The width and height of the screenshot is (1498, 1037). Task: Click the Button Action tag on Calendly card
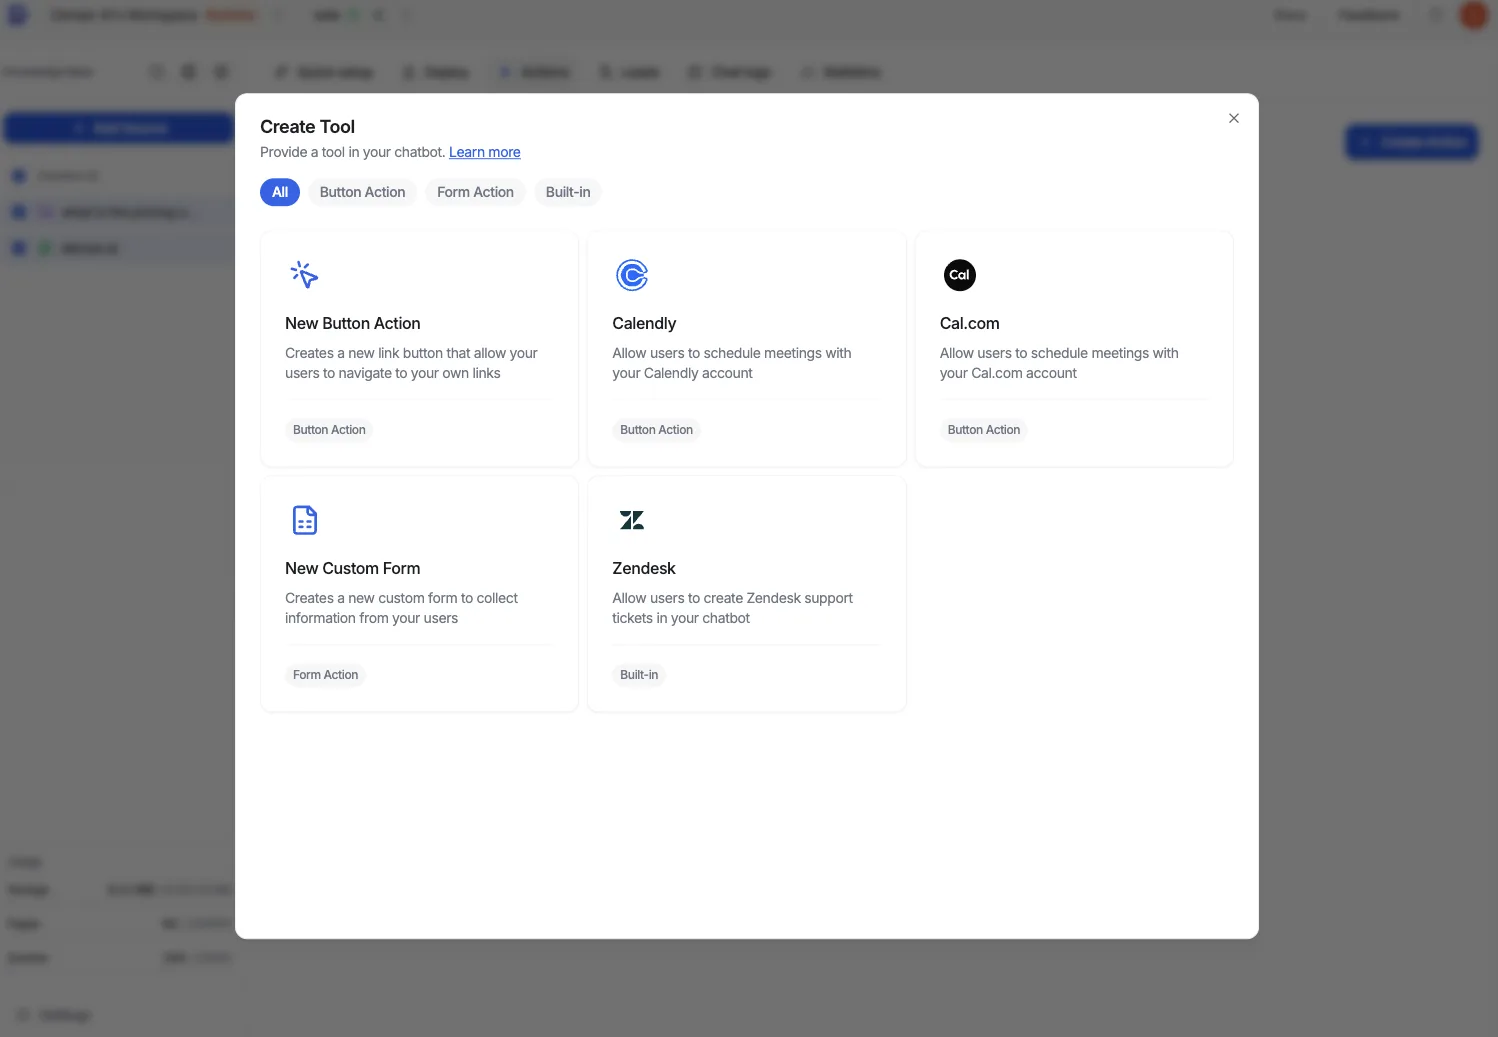coord(656,430)
